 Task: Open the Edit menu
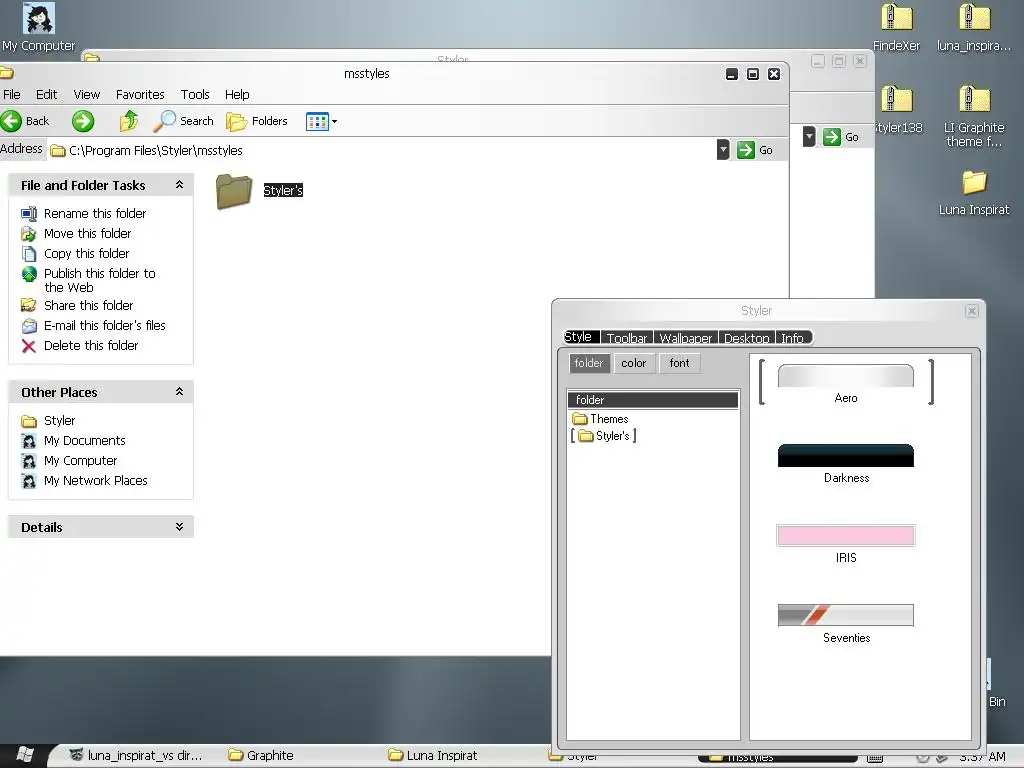pyautogui.click(x=46, y=95)
